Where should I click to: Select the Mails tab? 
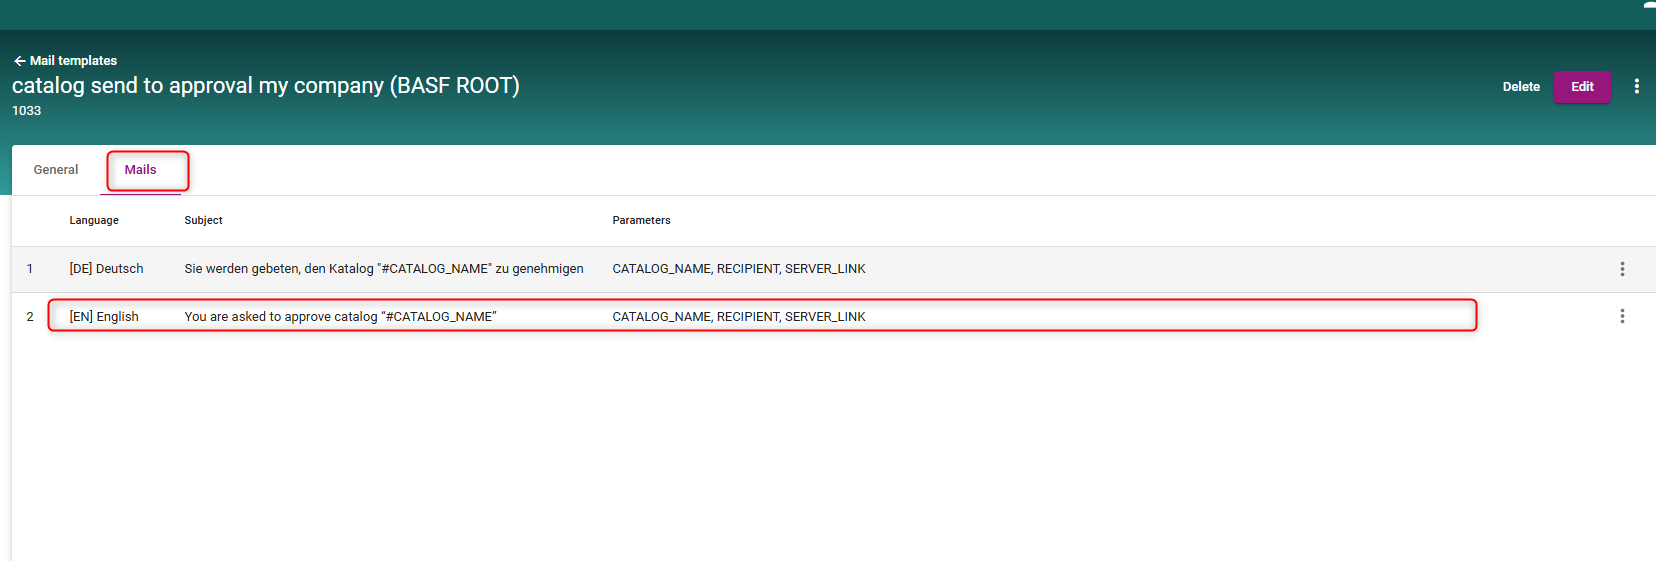pos(140,170)
